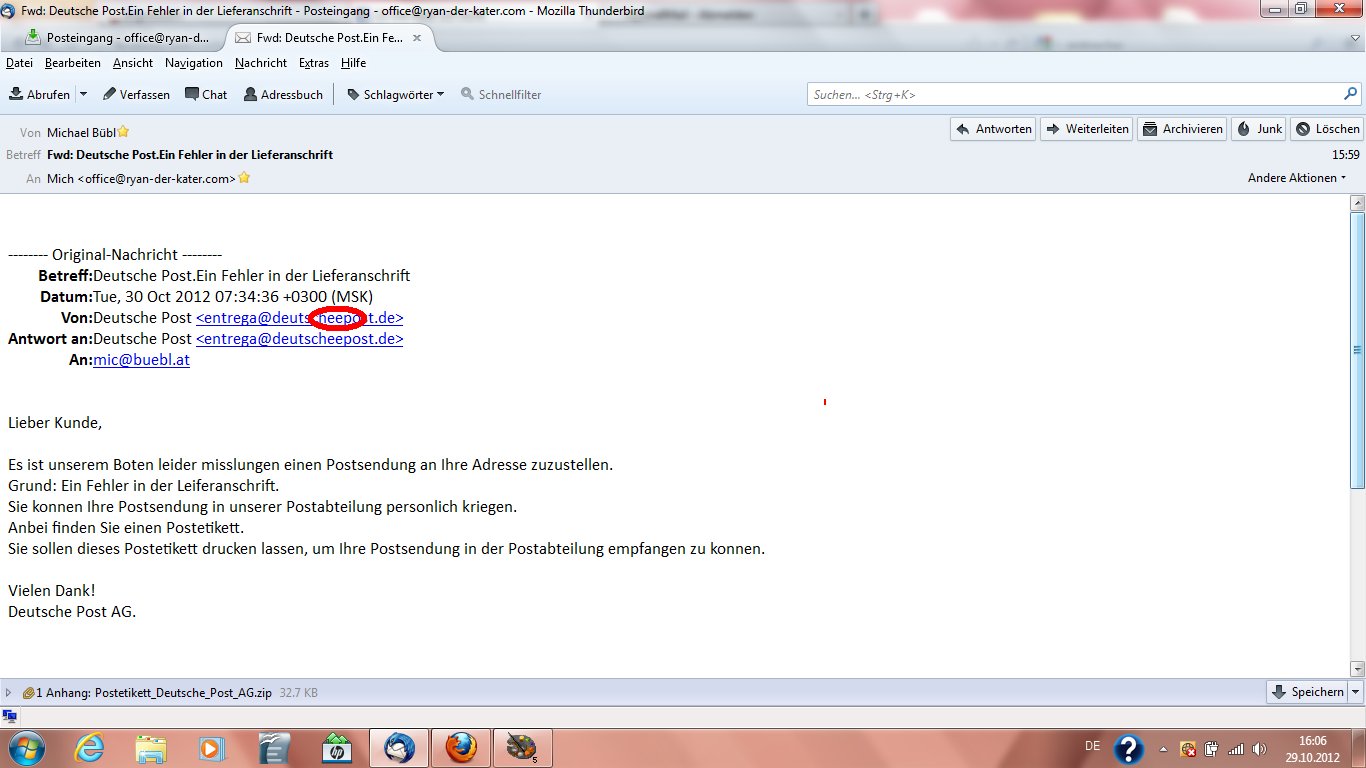Click the Chat speech bubble icon
1366x768 pixels.
click(191, 94)
